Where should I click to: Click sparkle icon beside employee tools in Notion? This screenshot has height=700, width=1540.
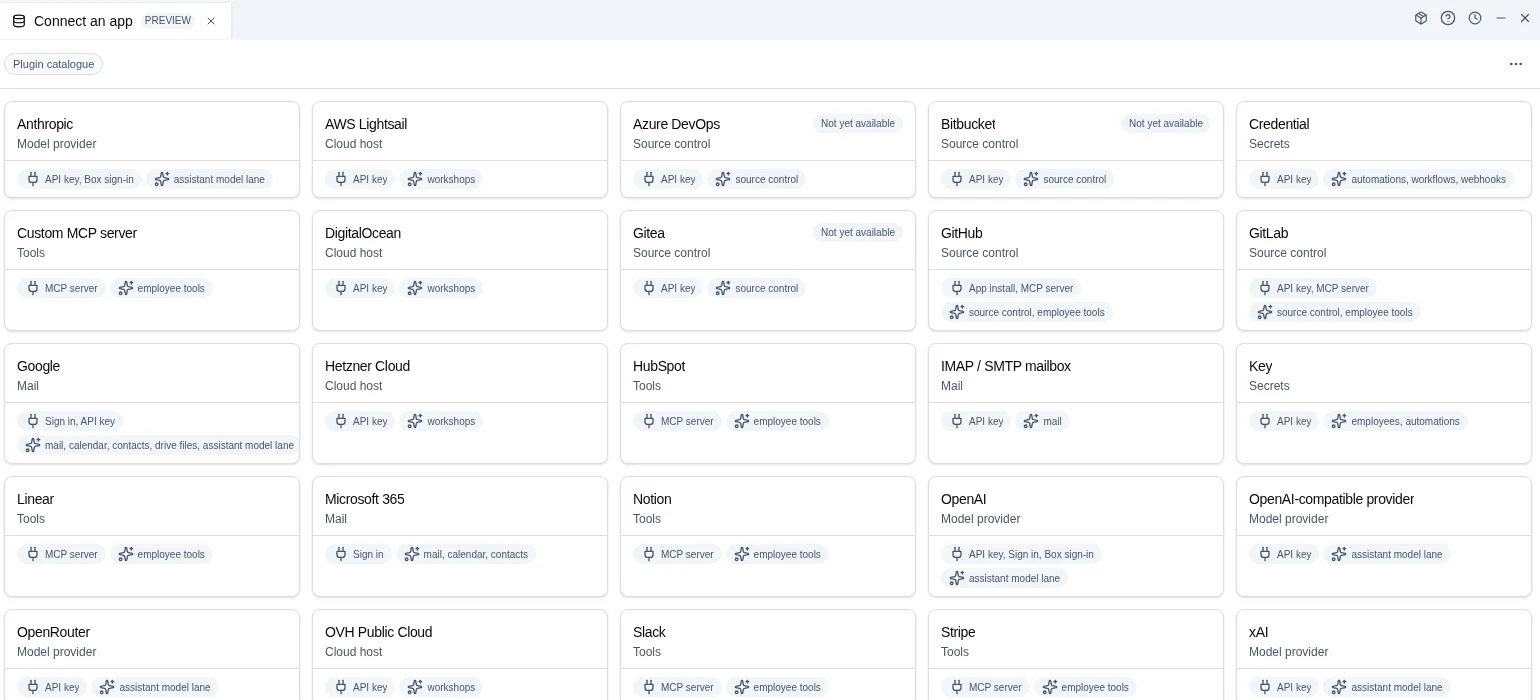(742, 554)
